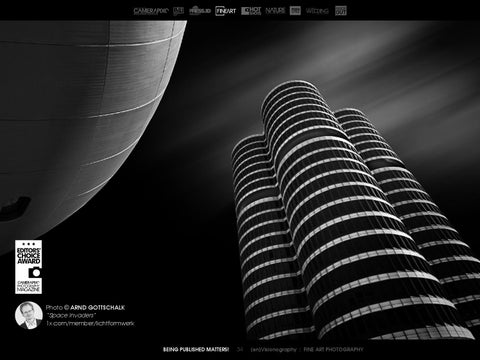This screenshot has width=480, height=360.
Task: Open the Camerapixo logo in top navigation
Action: click(151, 11)
